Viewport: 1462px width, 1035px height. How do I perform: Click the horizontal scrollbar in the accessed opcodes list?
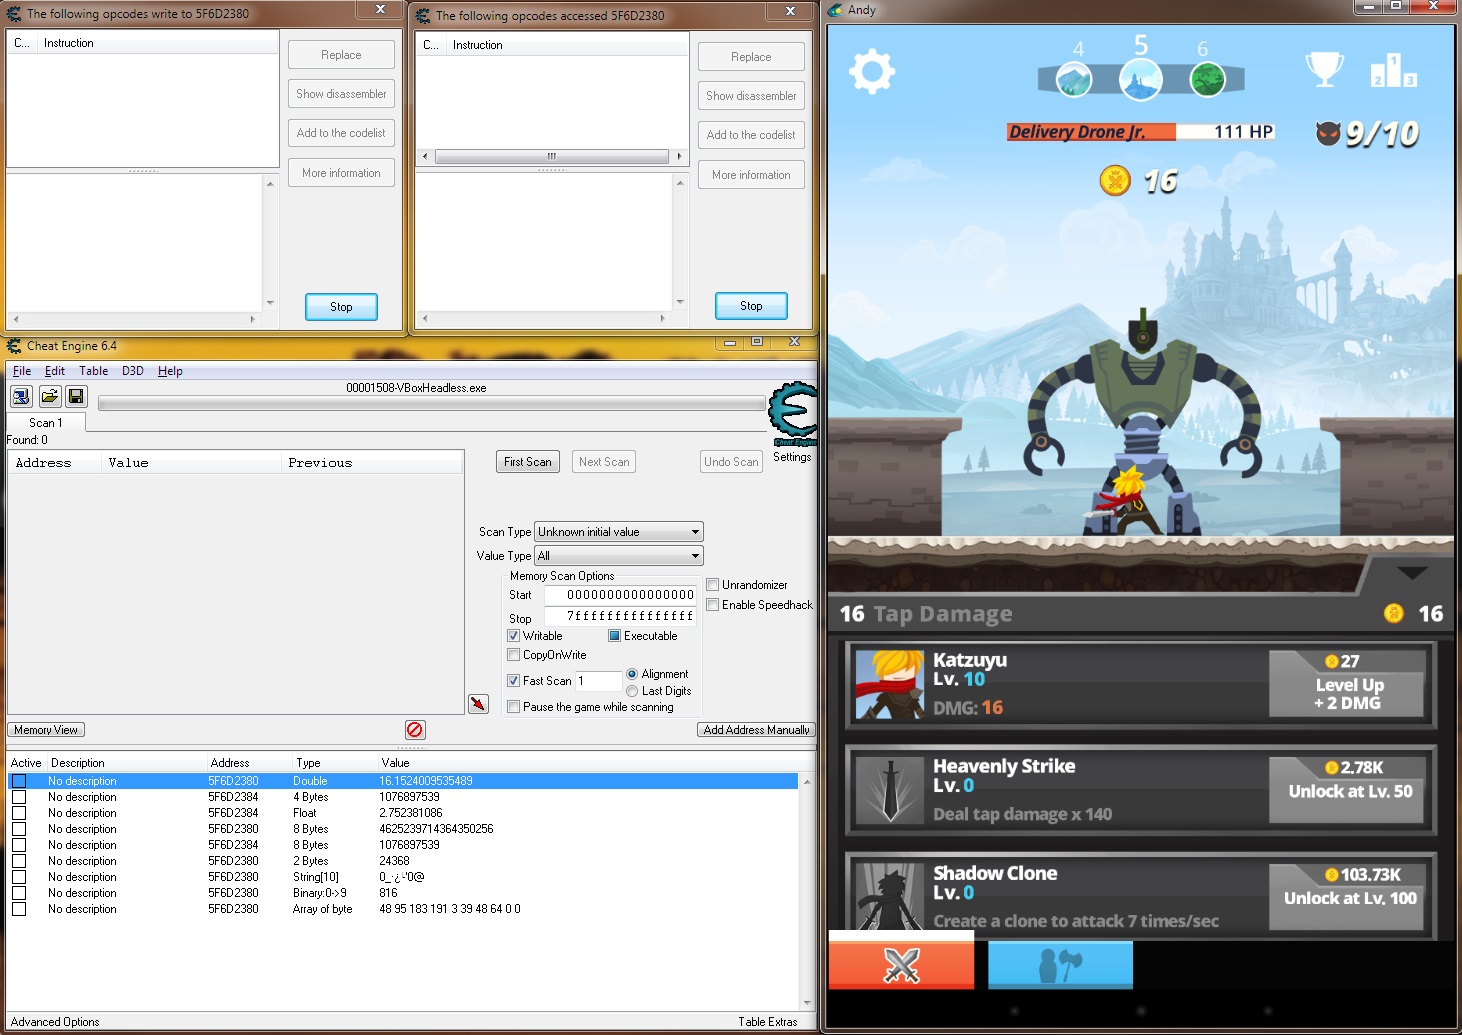(551, 156)
